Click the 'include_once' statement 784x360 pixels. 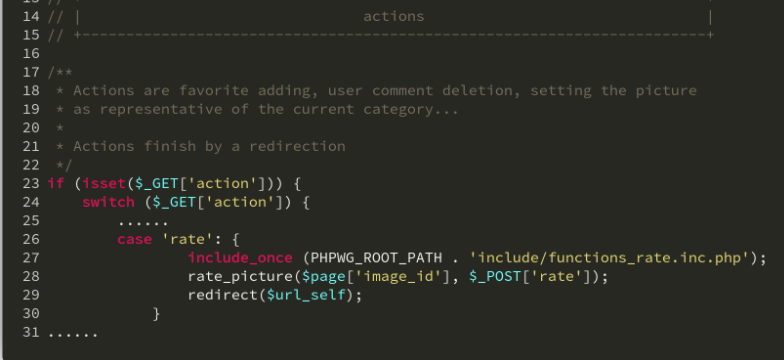pos(240,258)
